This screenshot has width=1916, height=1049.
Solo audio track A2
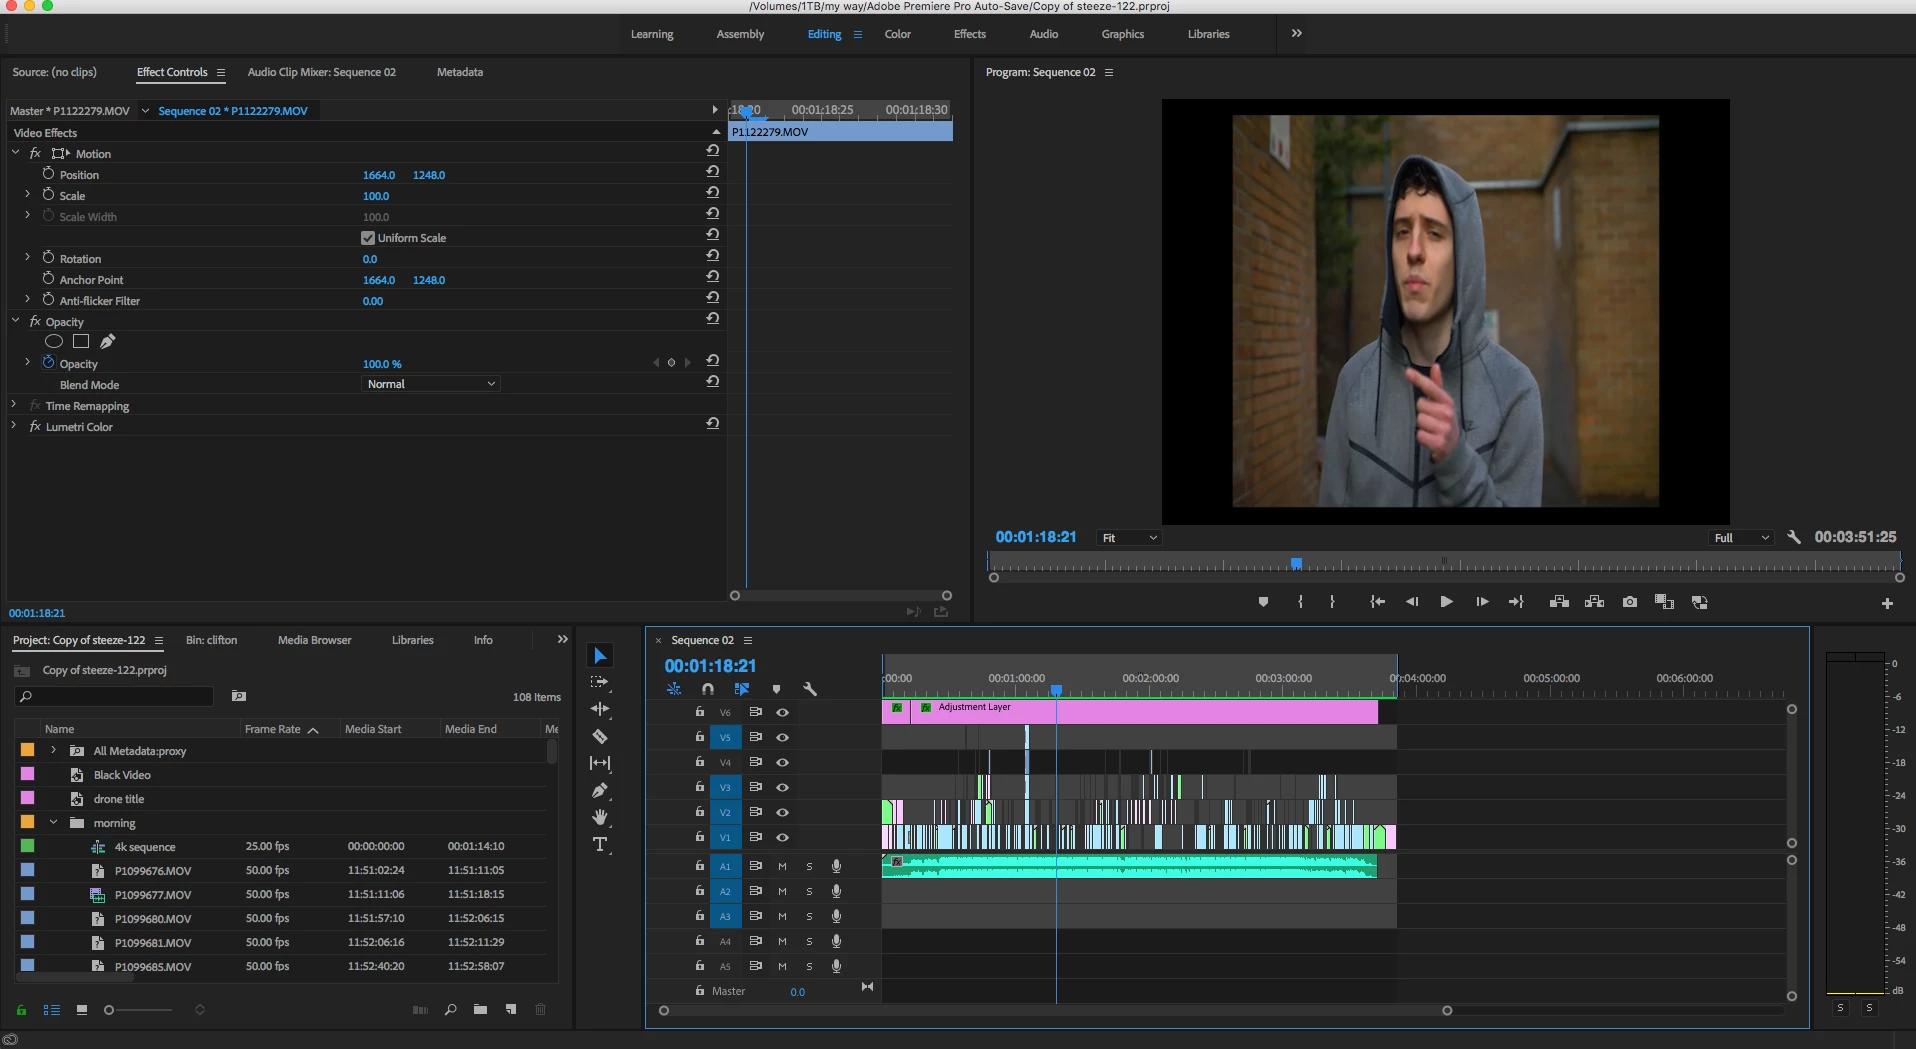(809, 892)
